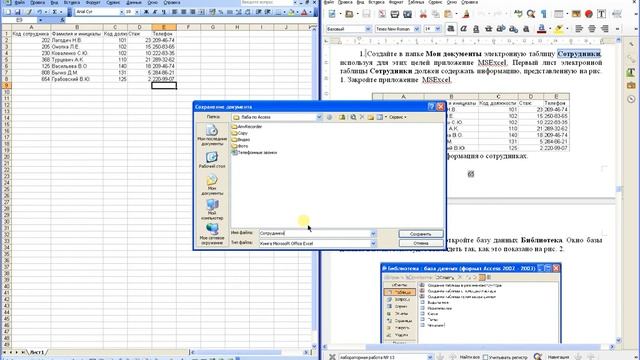Toggle strikethrough in Writer toolbar
Viewport: 640px width, 360px height.
(x=489, y=29)
